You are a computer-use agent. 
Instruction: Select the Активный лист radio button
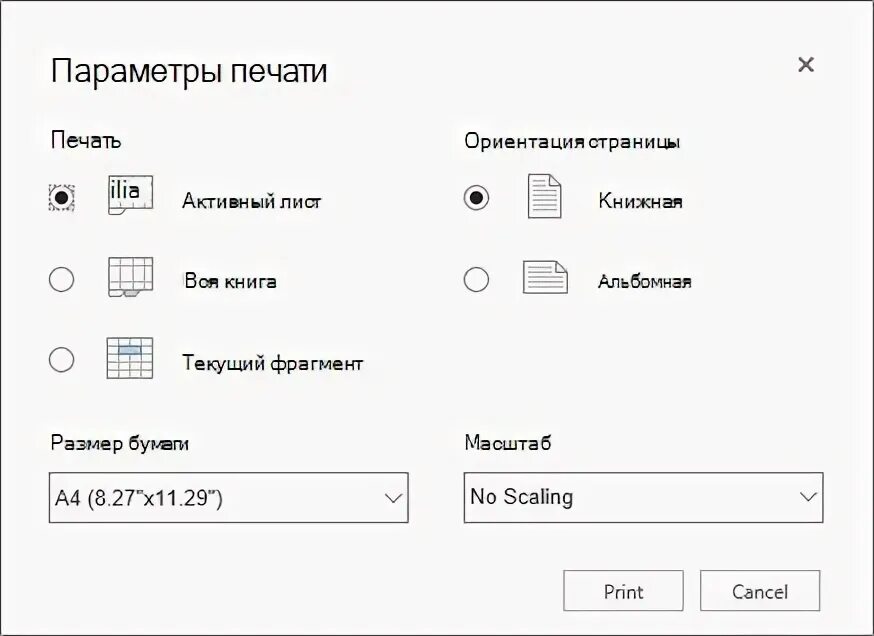pyautogui.click(x=61, y=197)
